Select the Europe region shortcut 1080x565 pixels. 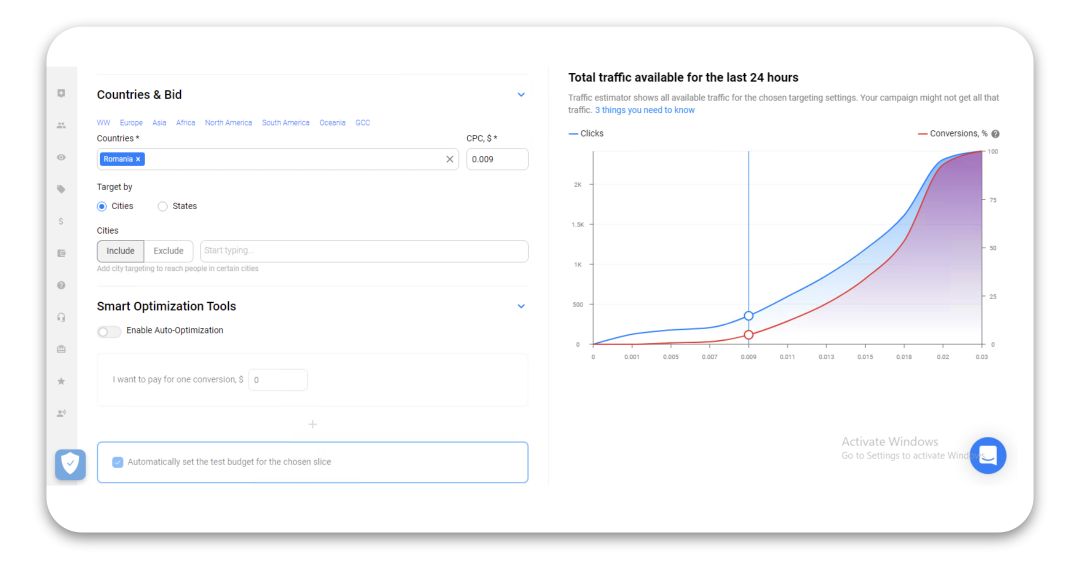[x=131, y=123]
